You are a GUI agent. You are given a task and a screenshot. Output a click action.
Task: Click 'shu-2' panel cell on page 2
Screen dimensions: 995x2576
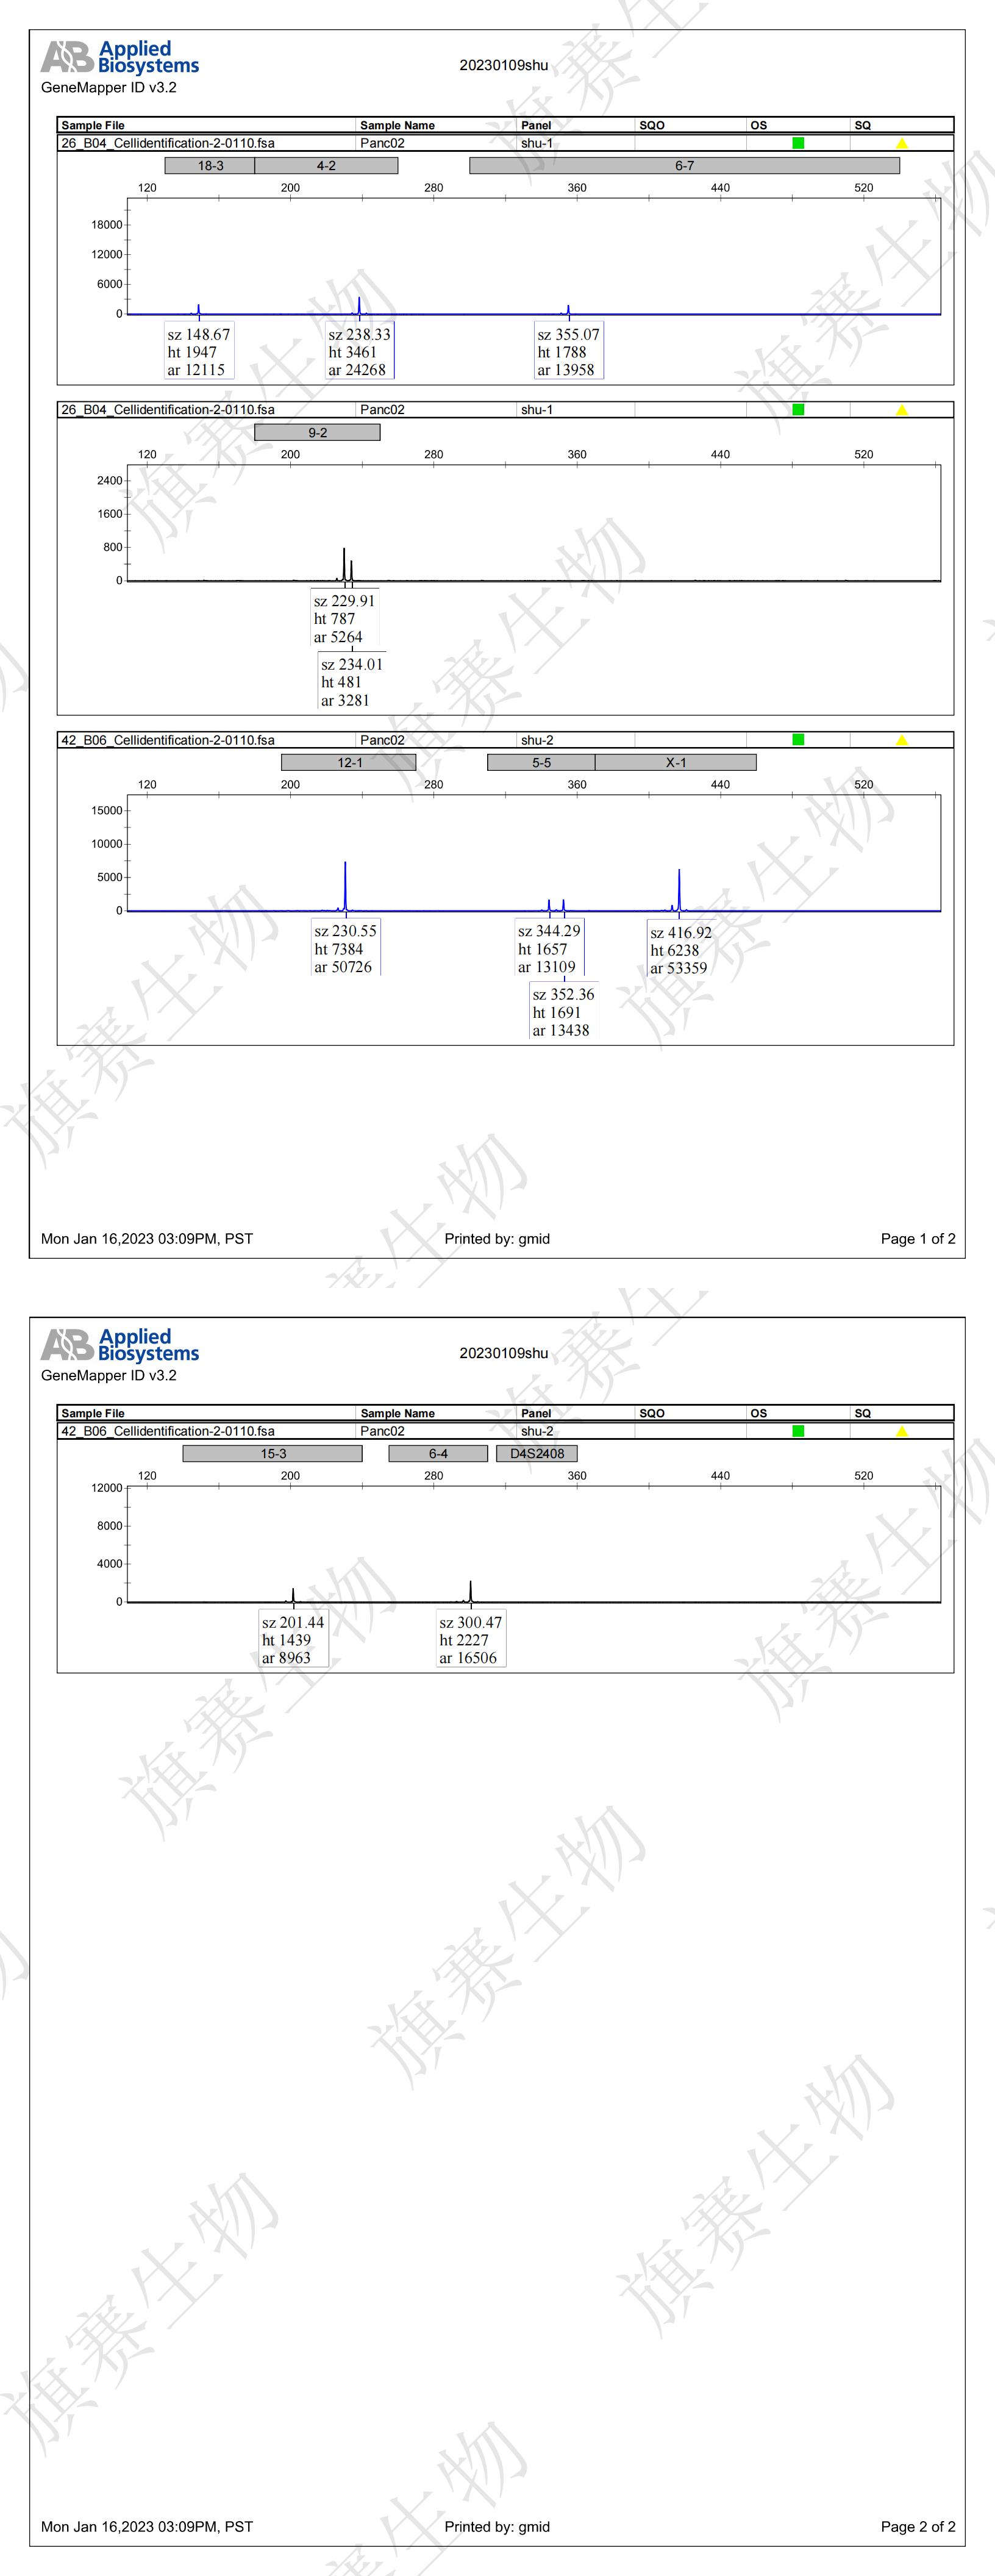tap(537, 1431)
